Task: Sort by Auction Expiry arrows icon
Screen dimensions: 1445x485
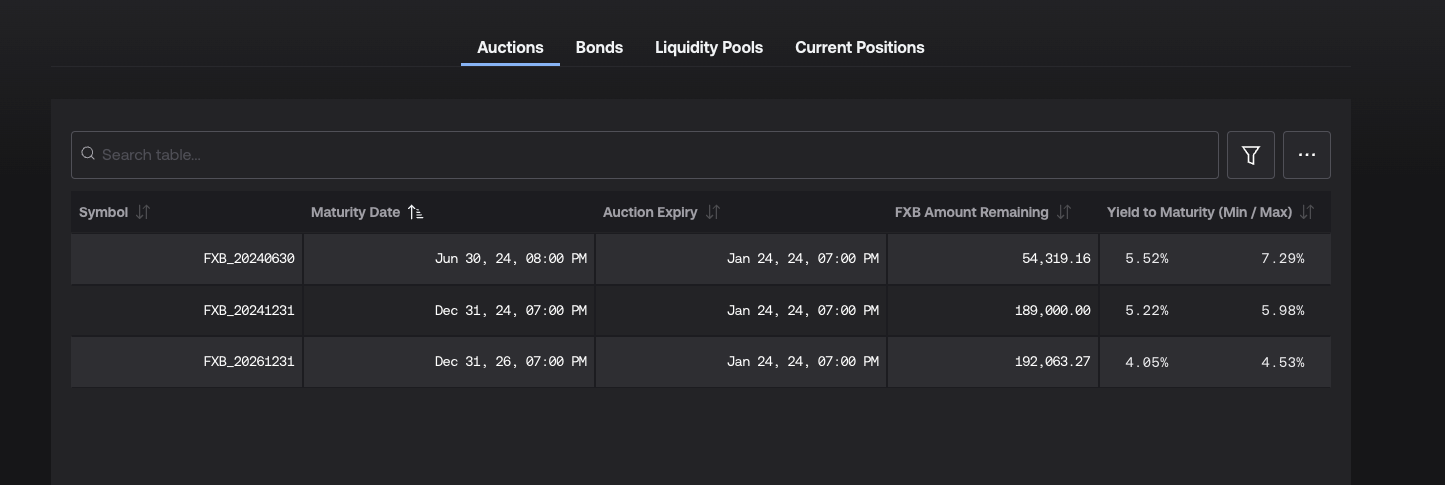Action: 713,212
